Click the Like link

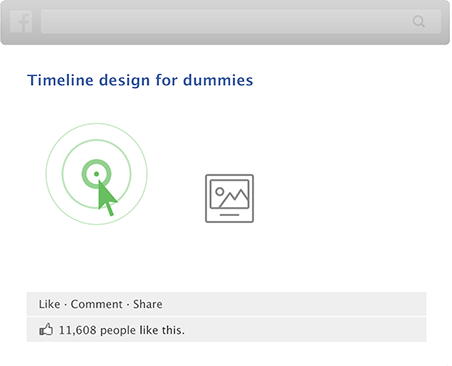pyautogui.click(x=49, y=304)
